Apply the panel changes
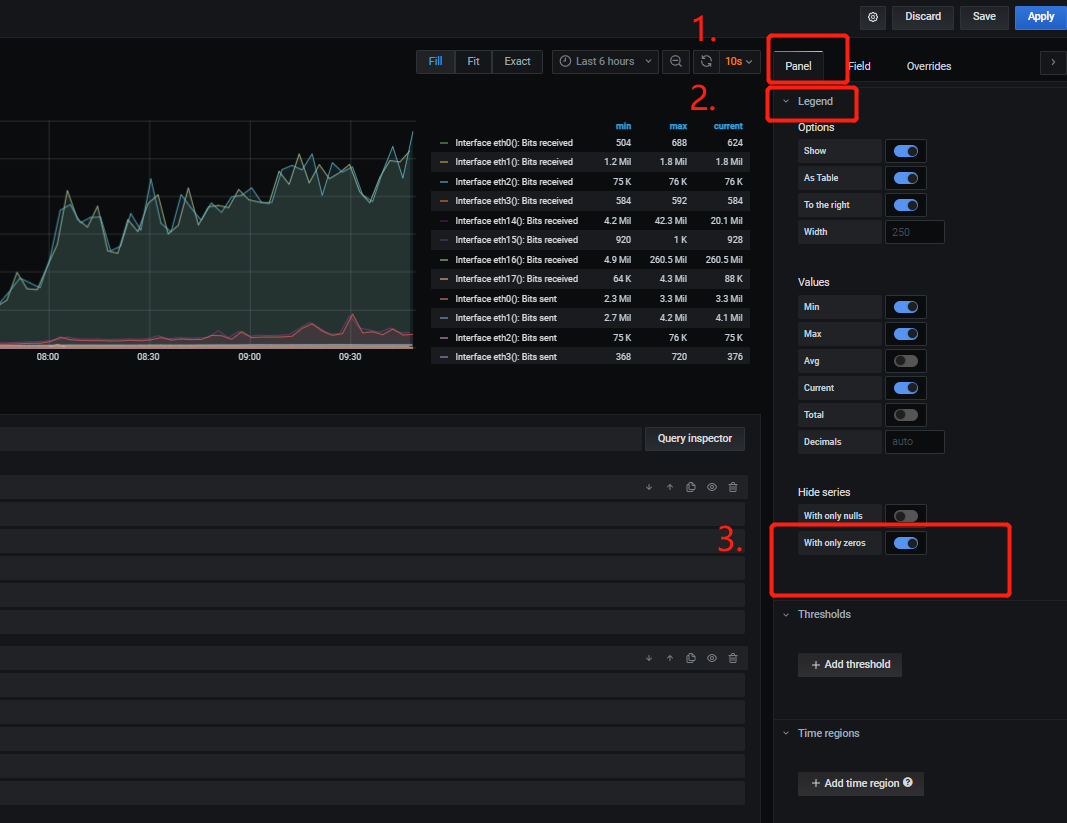Viewport: 1067px width, 823px height. click(1040, 17)
